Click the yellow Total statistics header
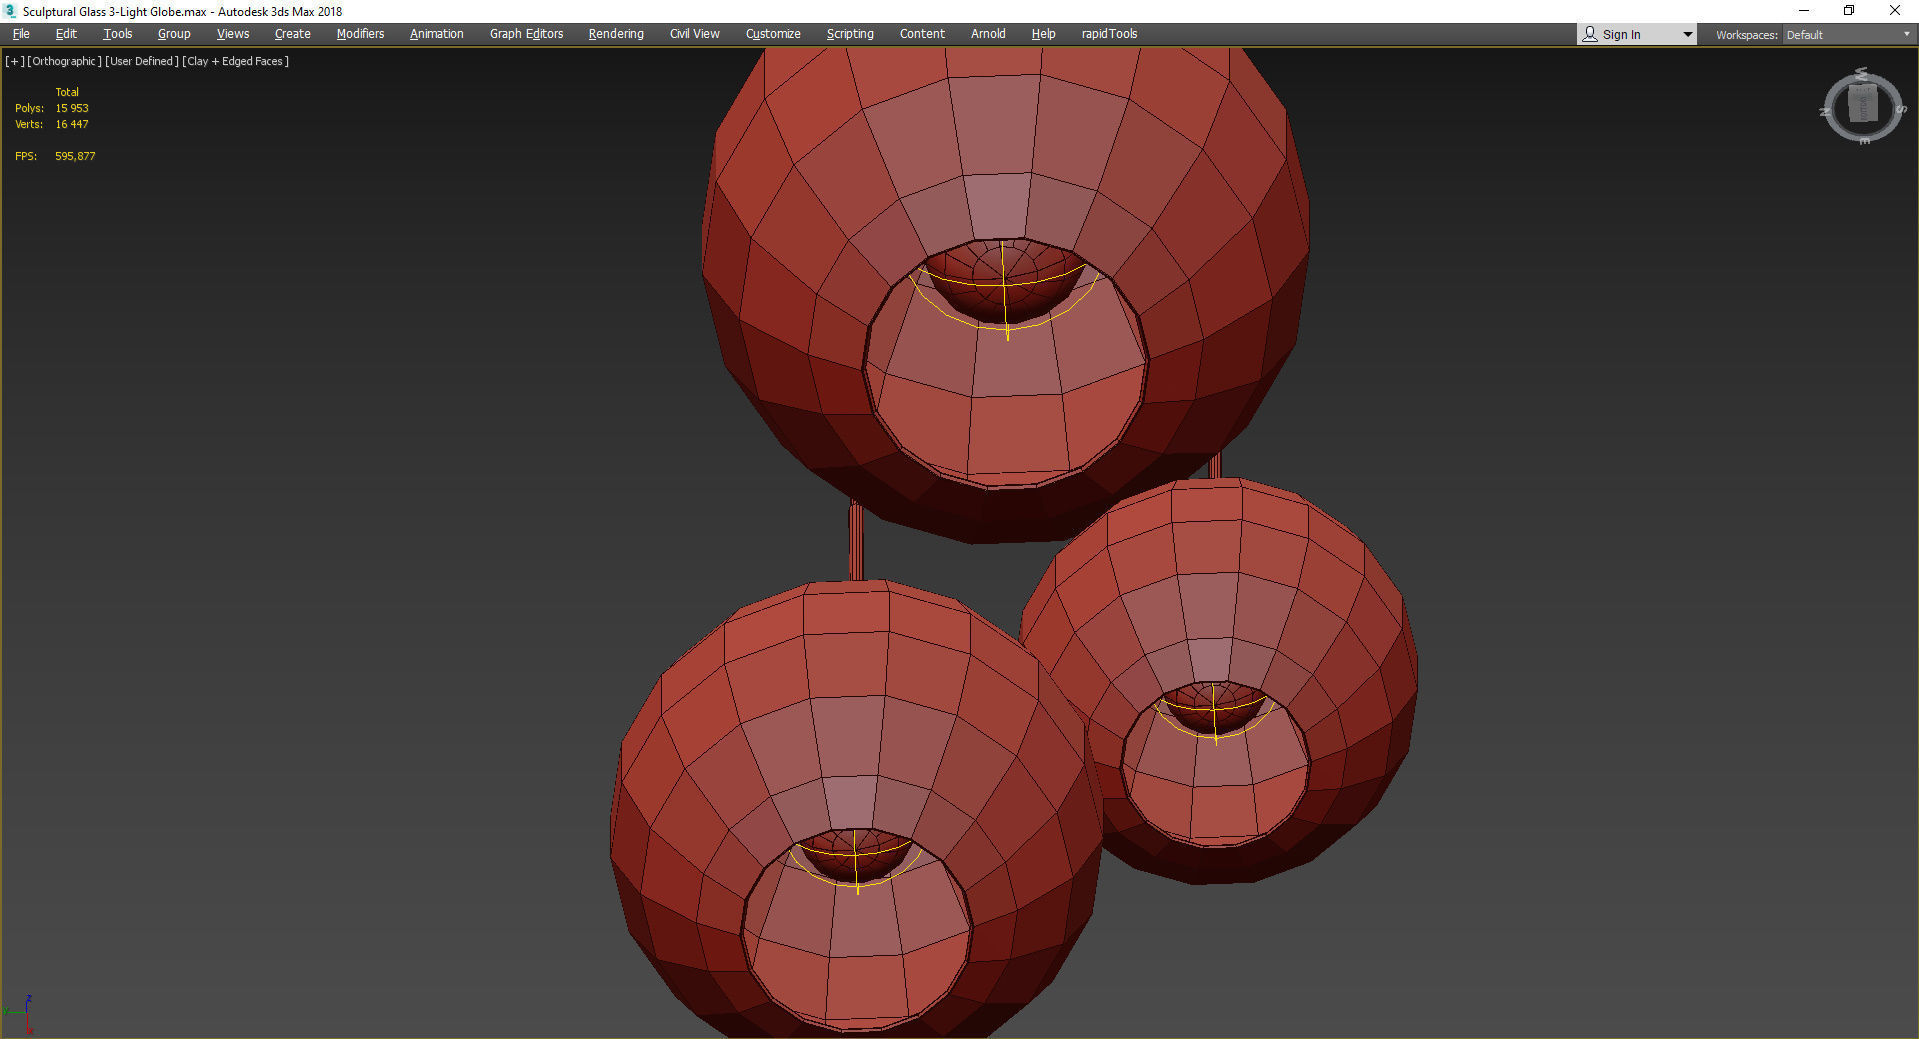Screen dimensions: 1919x1039 (x=67, y=92)
